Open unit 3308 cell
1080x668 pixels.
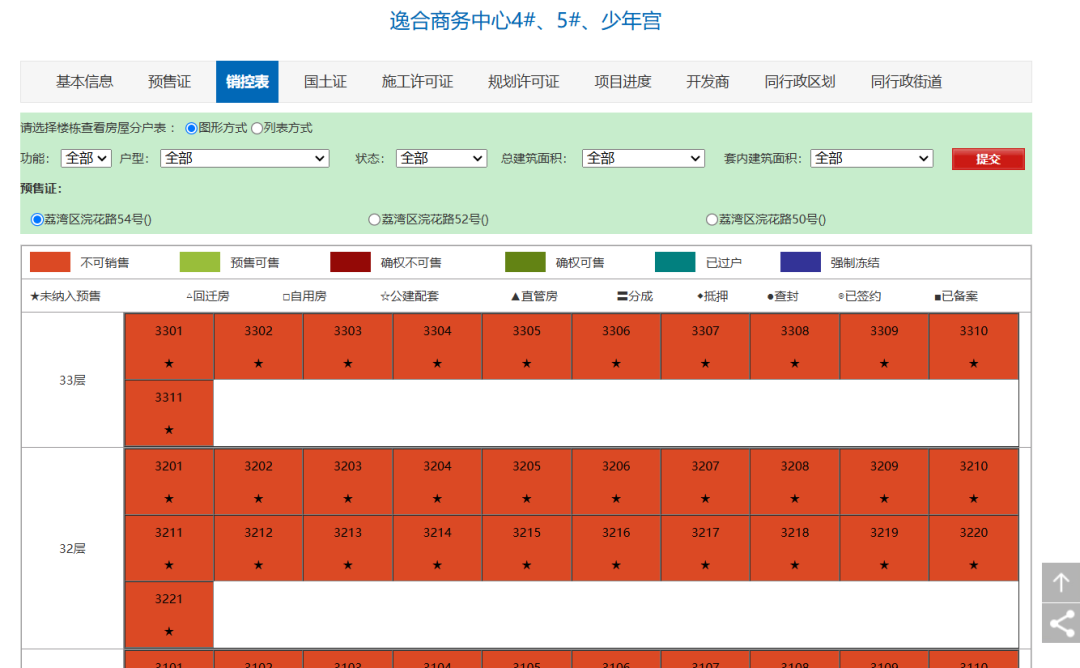(795, 346)
